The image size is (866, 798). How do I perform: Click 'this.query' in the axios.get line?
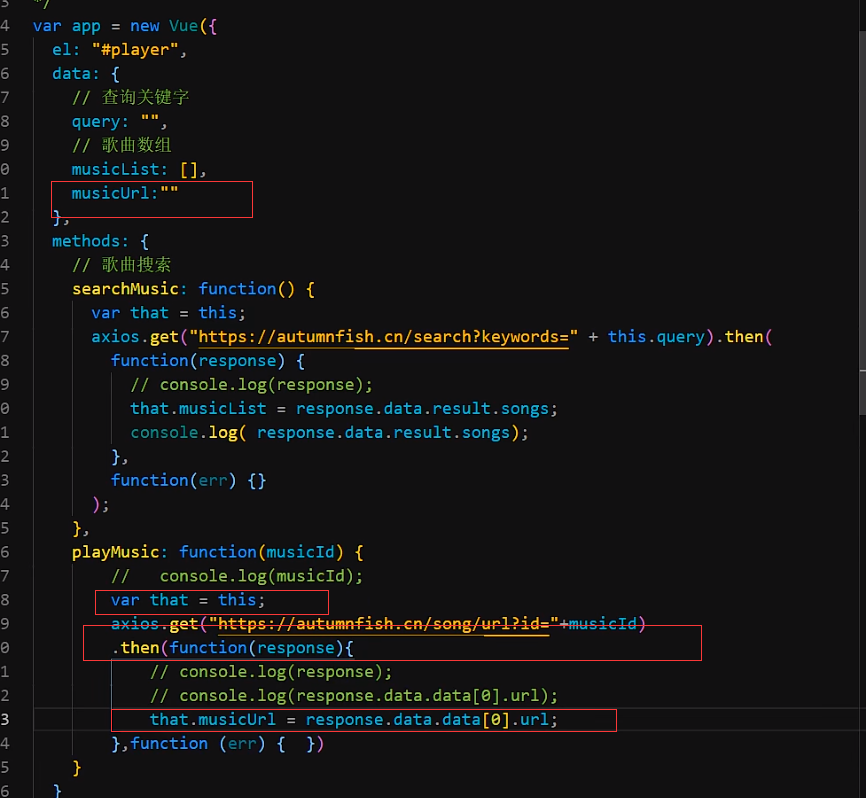click(x=656, y=337)
